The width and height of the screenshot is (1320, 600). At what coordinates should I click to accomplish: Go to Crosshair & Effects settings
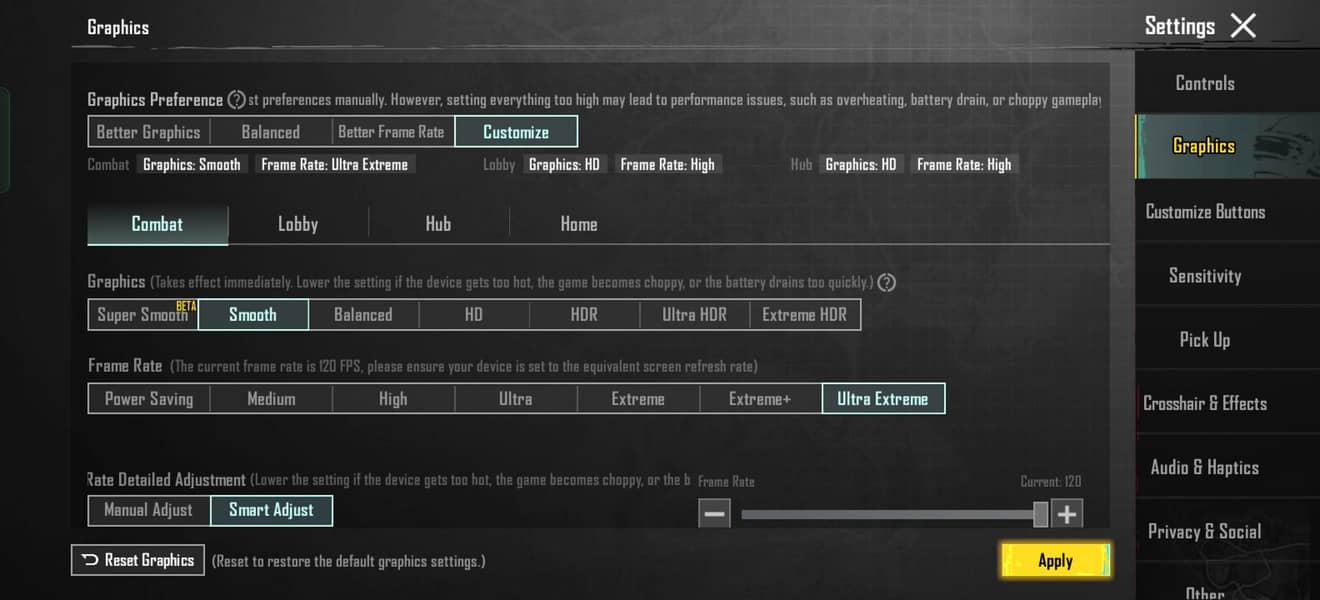pyautogui.click(x=1205, y=404)
